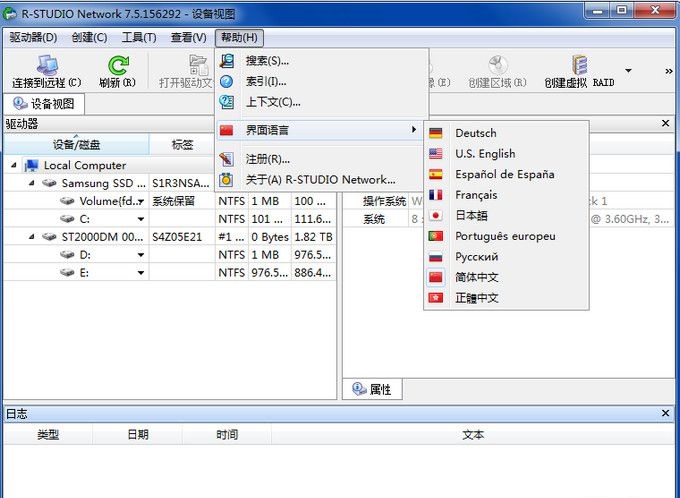
Task: Click the German flag icon
Action: point(435,133)
